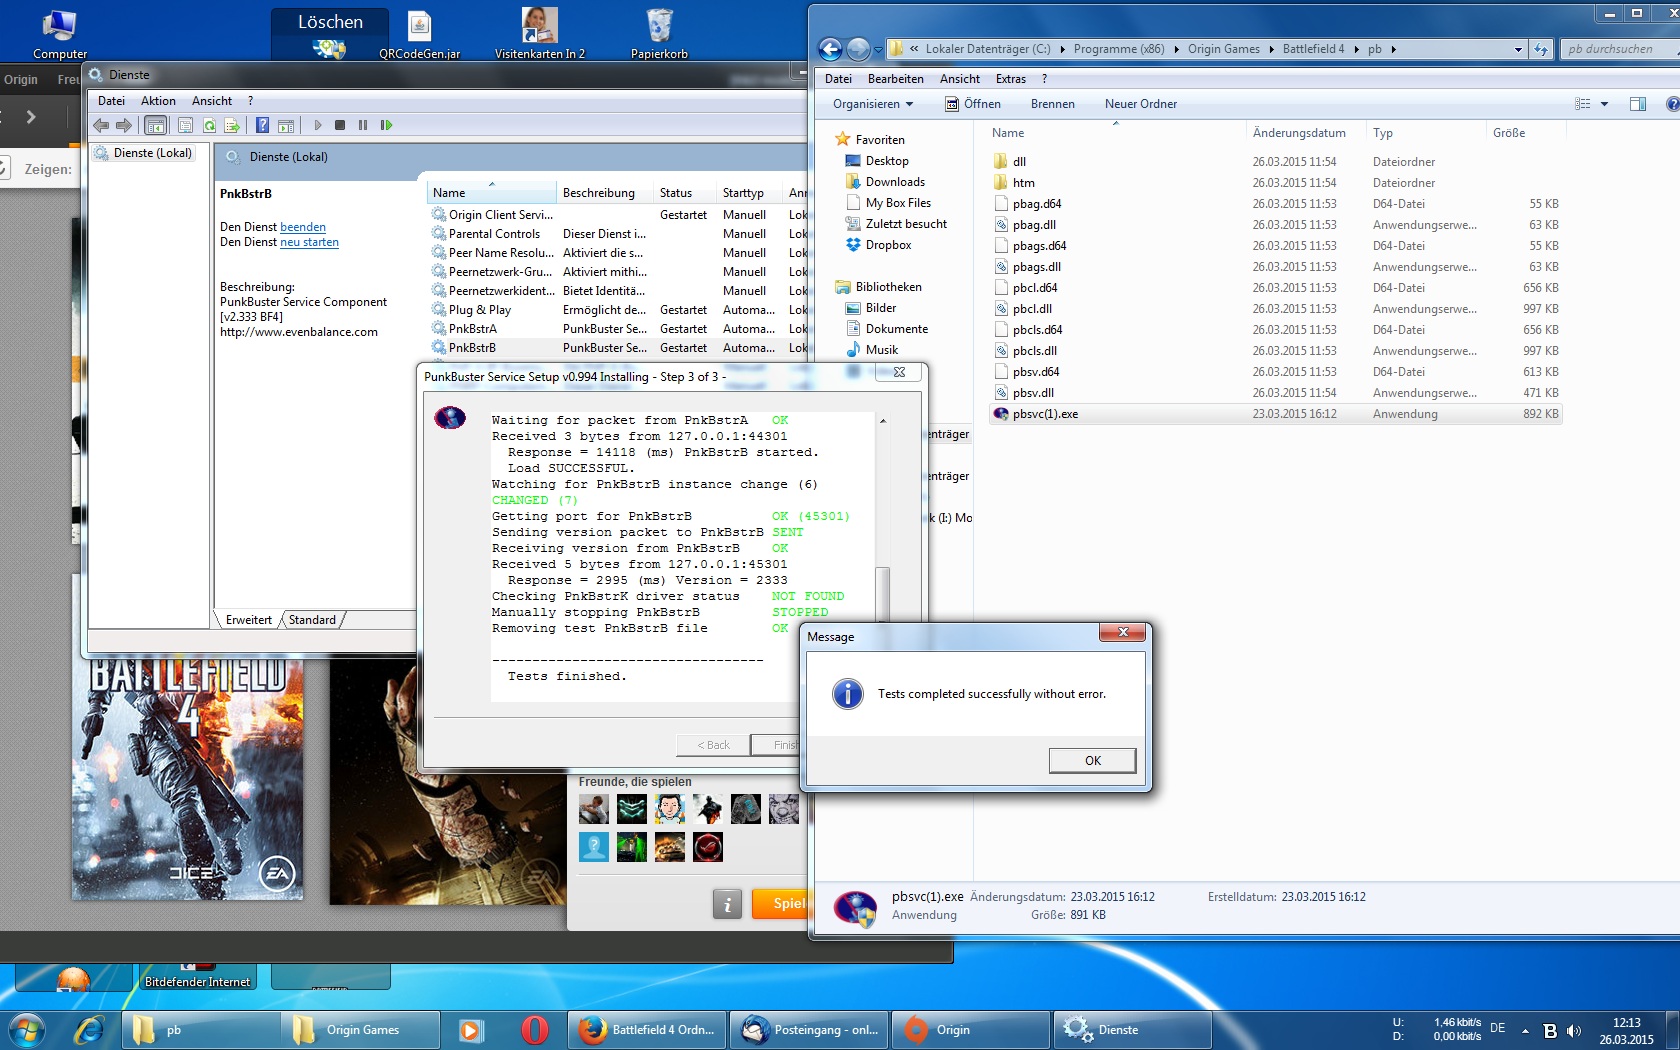
Task: Select the Plug & Play service row
Action: 618,310
